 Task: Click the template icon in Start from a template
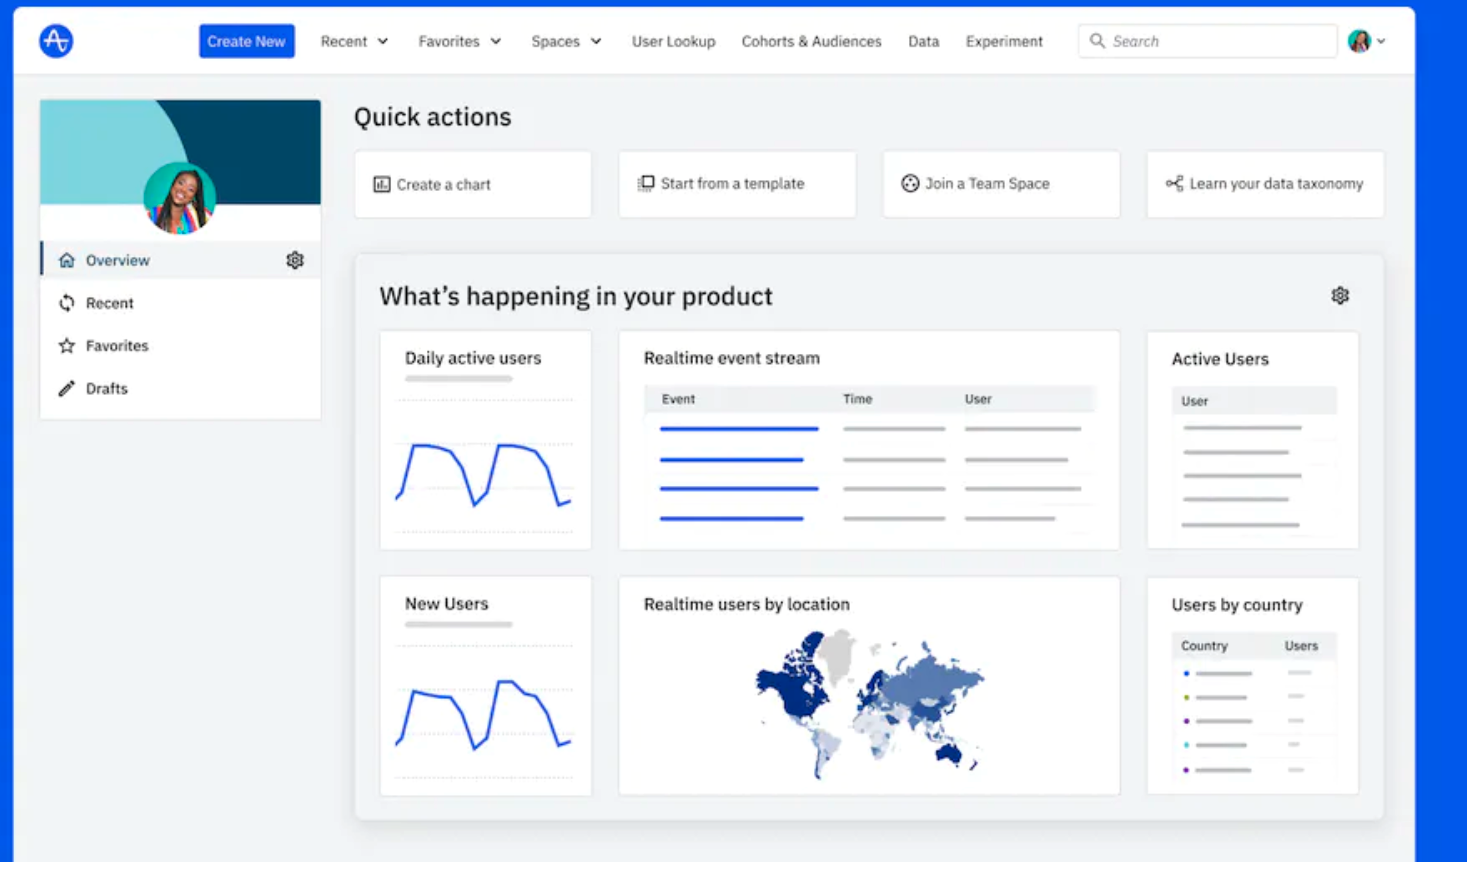click(646, 183)
